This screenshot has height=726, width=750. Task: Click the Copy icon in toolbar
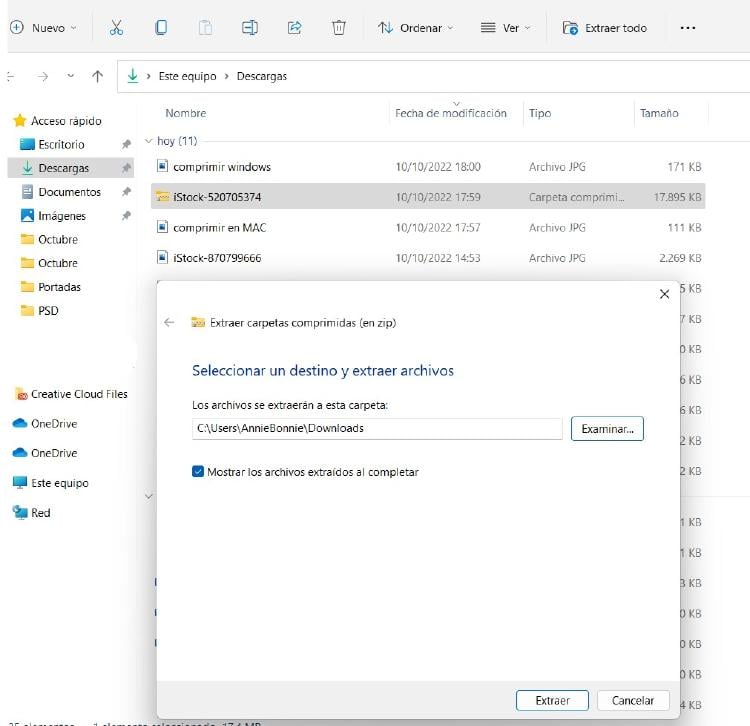[x=161, y=28]
